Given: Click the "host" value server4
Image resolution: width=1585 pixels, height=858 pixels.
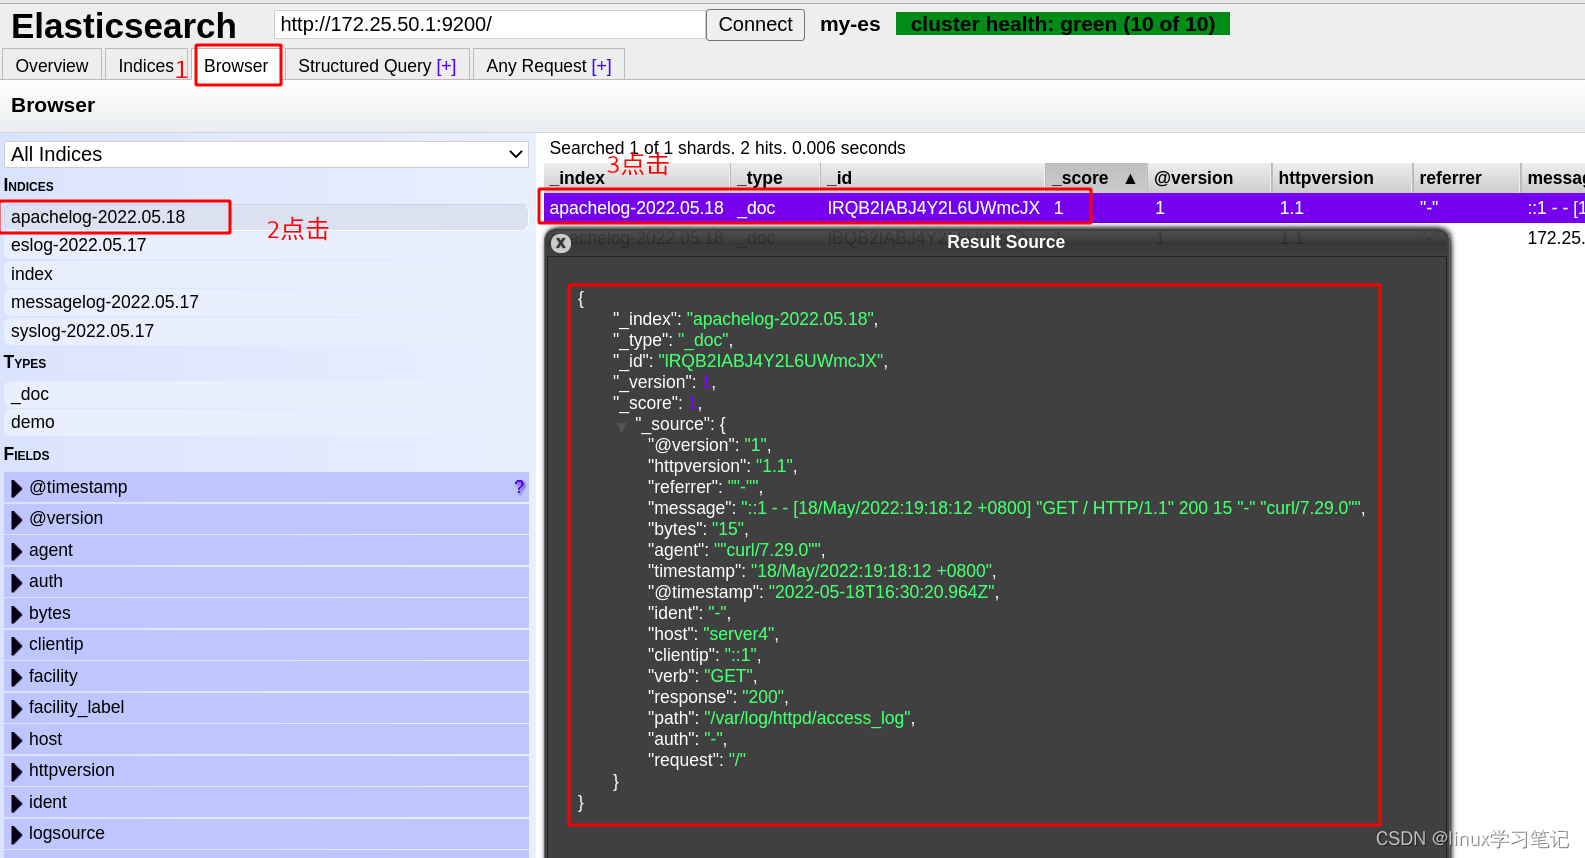Looking at the screenshot, I should (739, 634).
